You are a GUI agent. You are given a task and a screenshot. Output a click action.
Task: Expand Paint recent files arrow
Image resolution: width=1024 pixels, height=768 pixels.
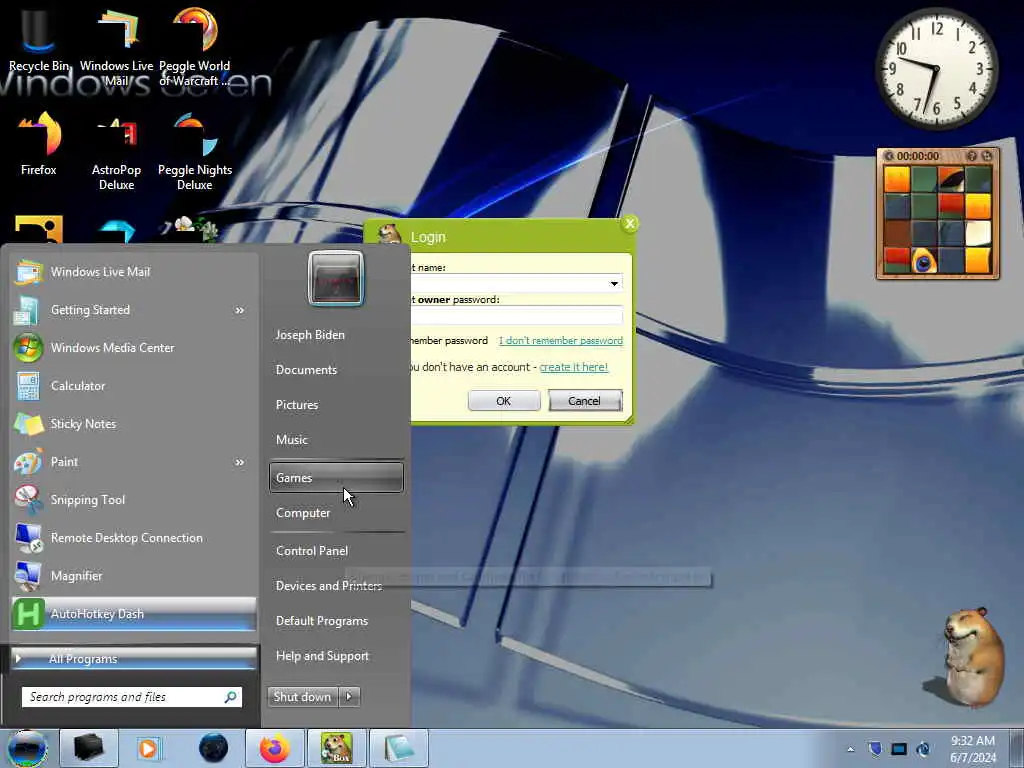pos(240,462)
